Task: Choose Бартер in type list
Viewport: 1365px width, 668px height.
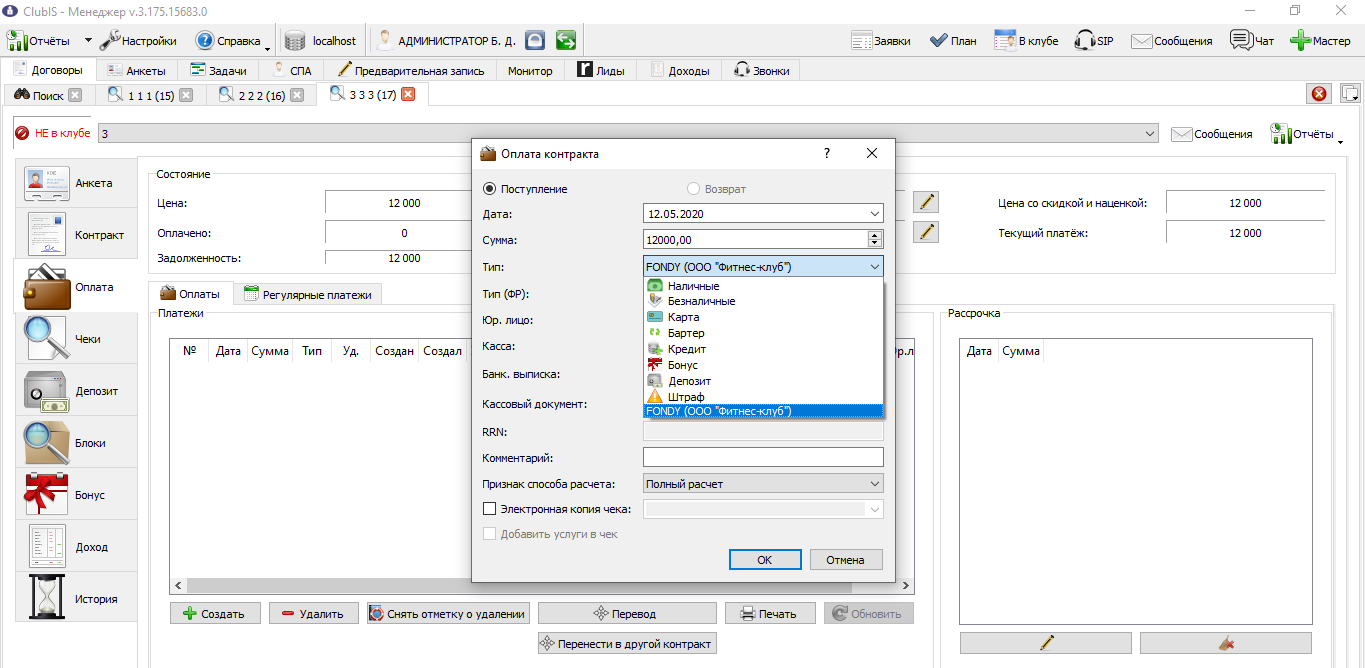Action: (x=763, y=333)
